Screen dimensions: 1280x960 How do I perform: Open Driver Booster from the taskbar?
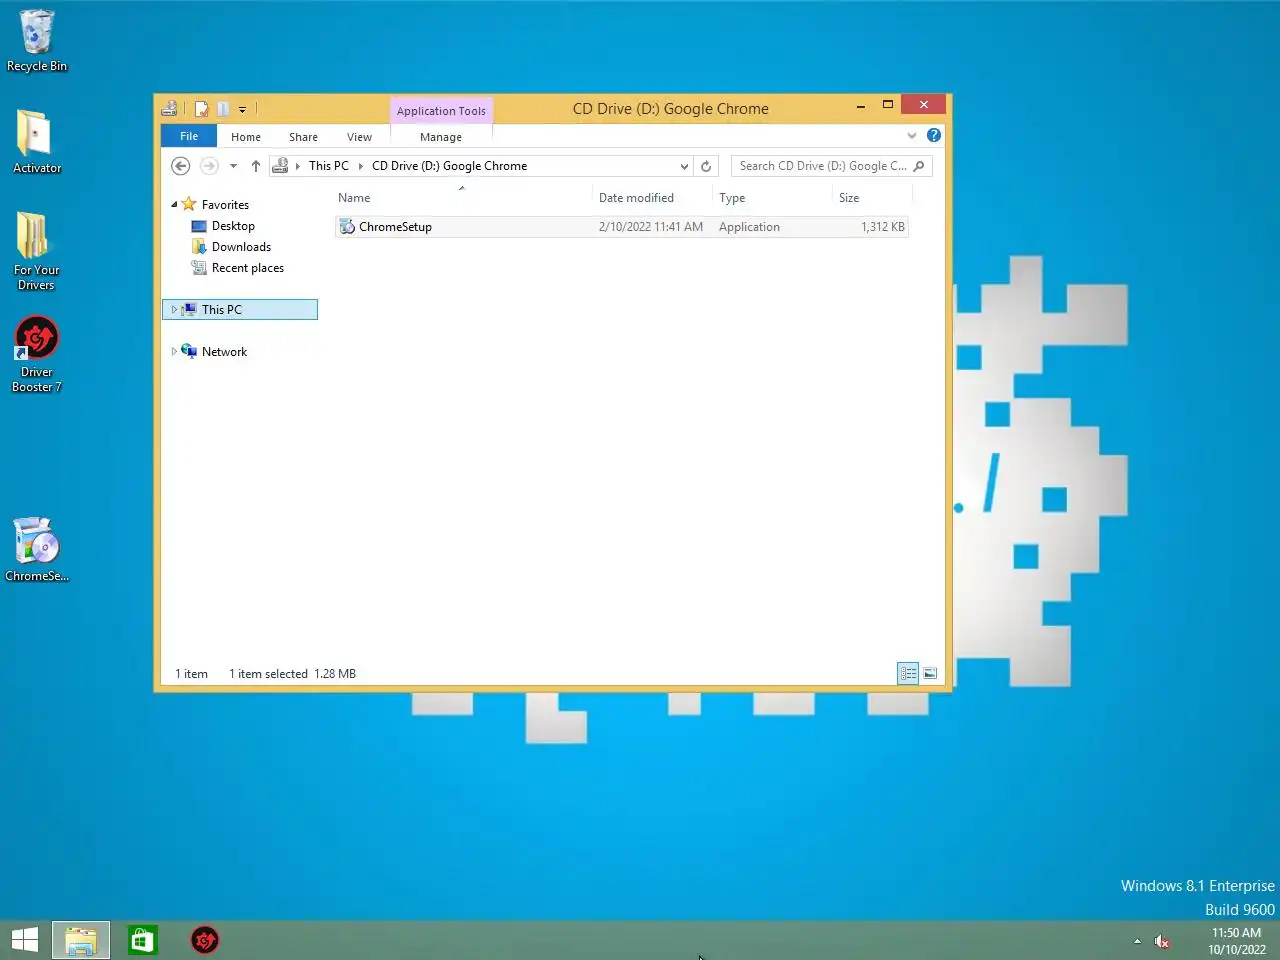(205, 940)
